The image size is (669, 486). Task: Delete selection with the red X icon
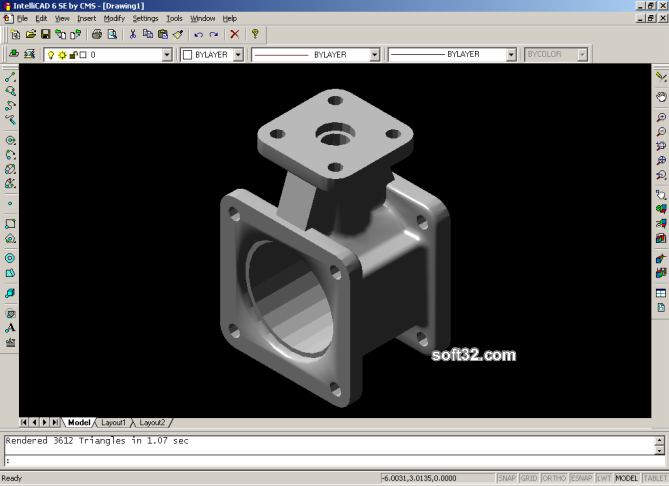tap(234, 35)
